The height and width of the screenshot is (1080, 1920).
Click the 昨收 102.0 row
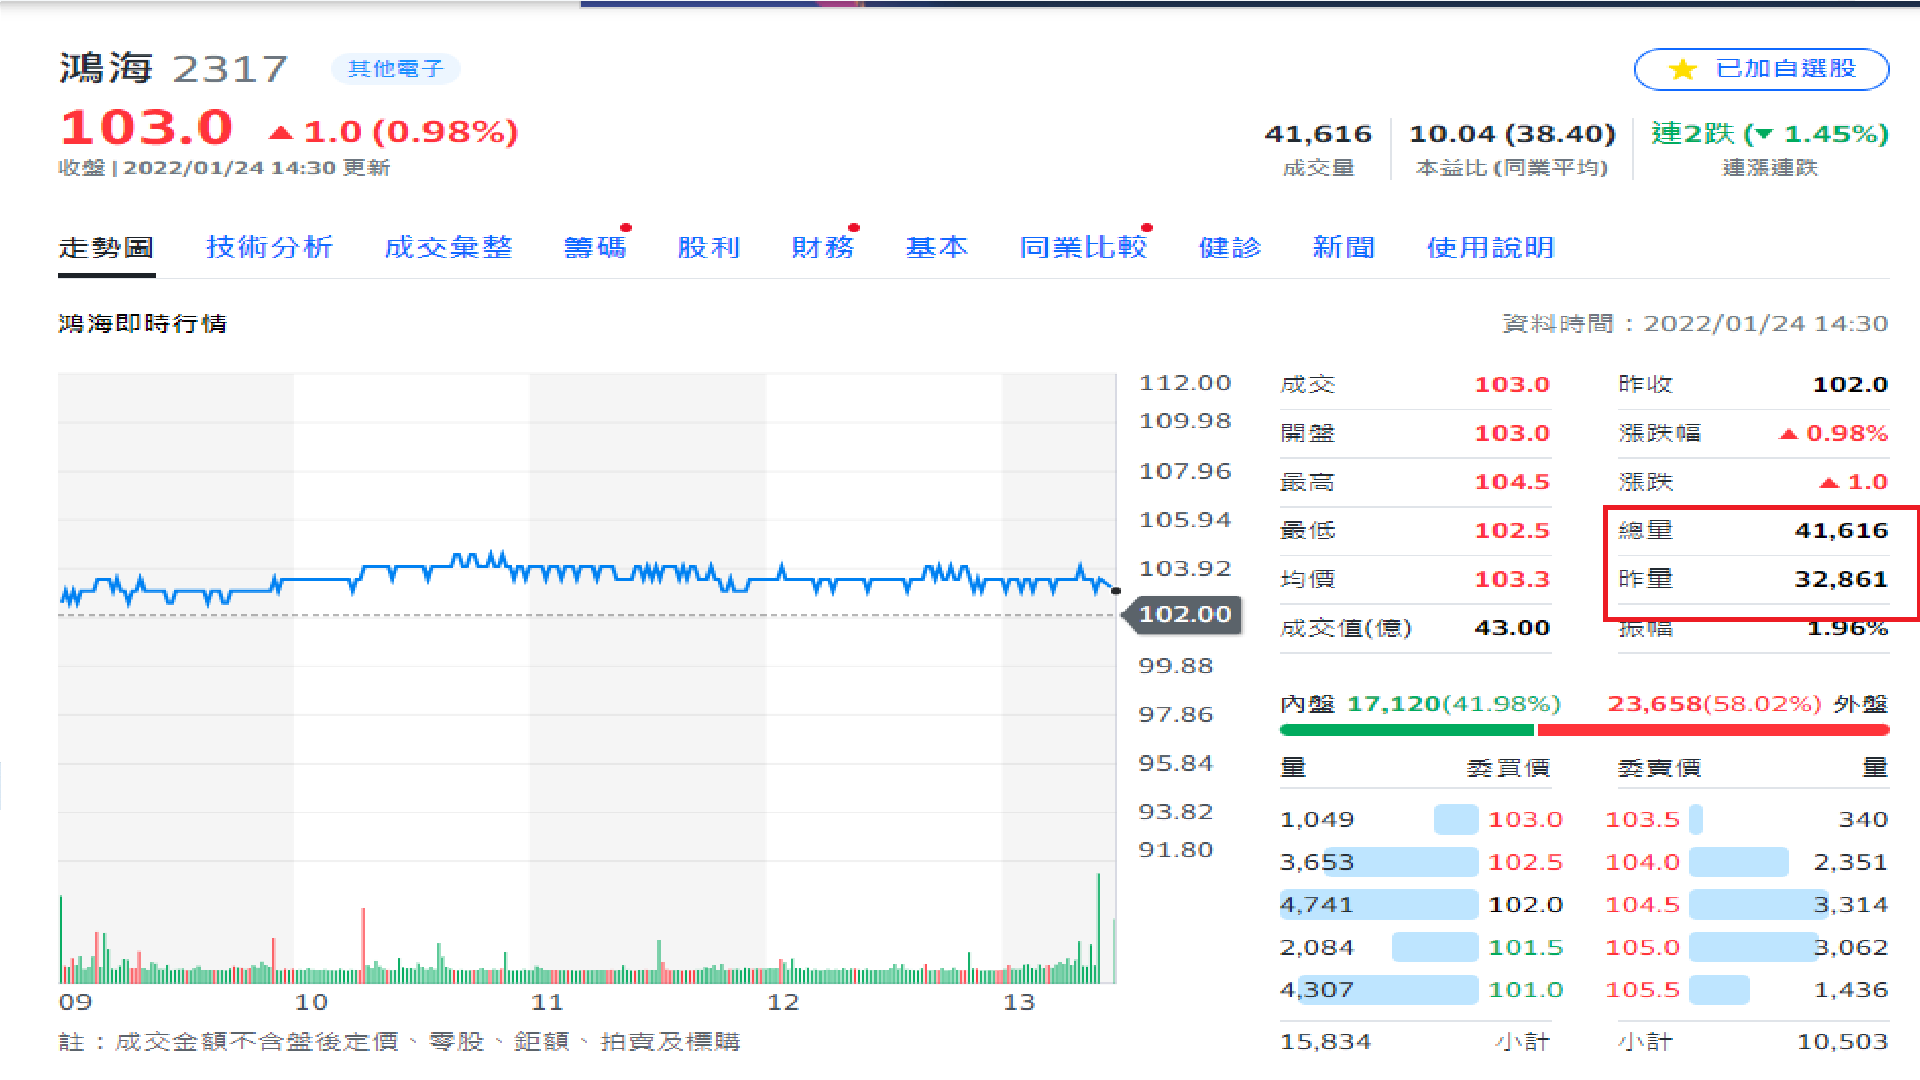coord(1753,384)
